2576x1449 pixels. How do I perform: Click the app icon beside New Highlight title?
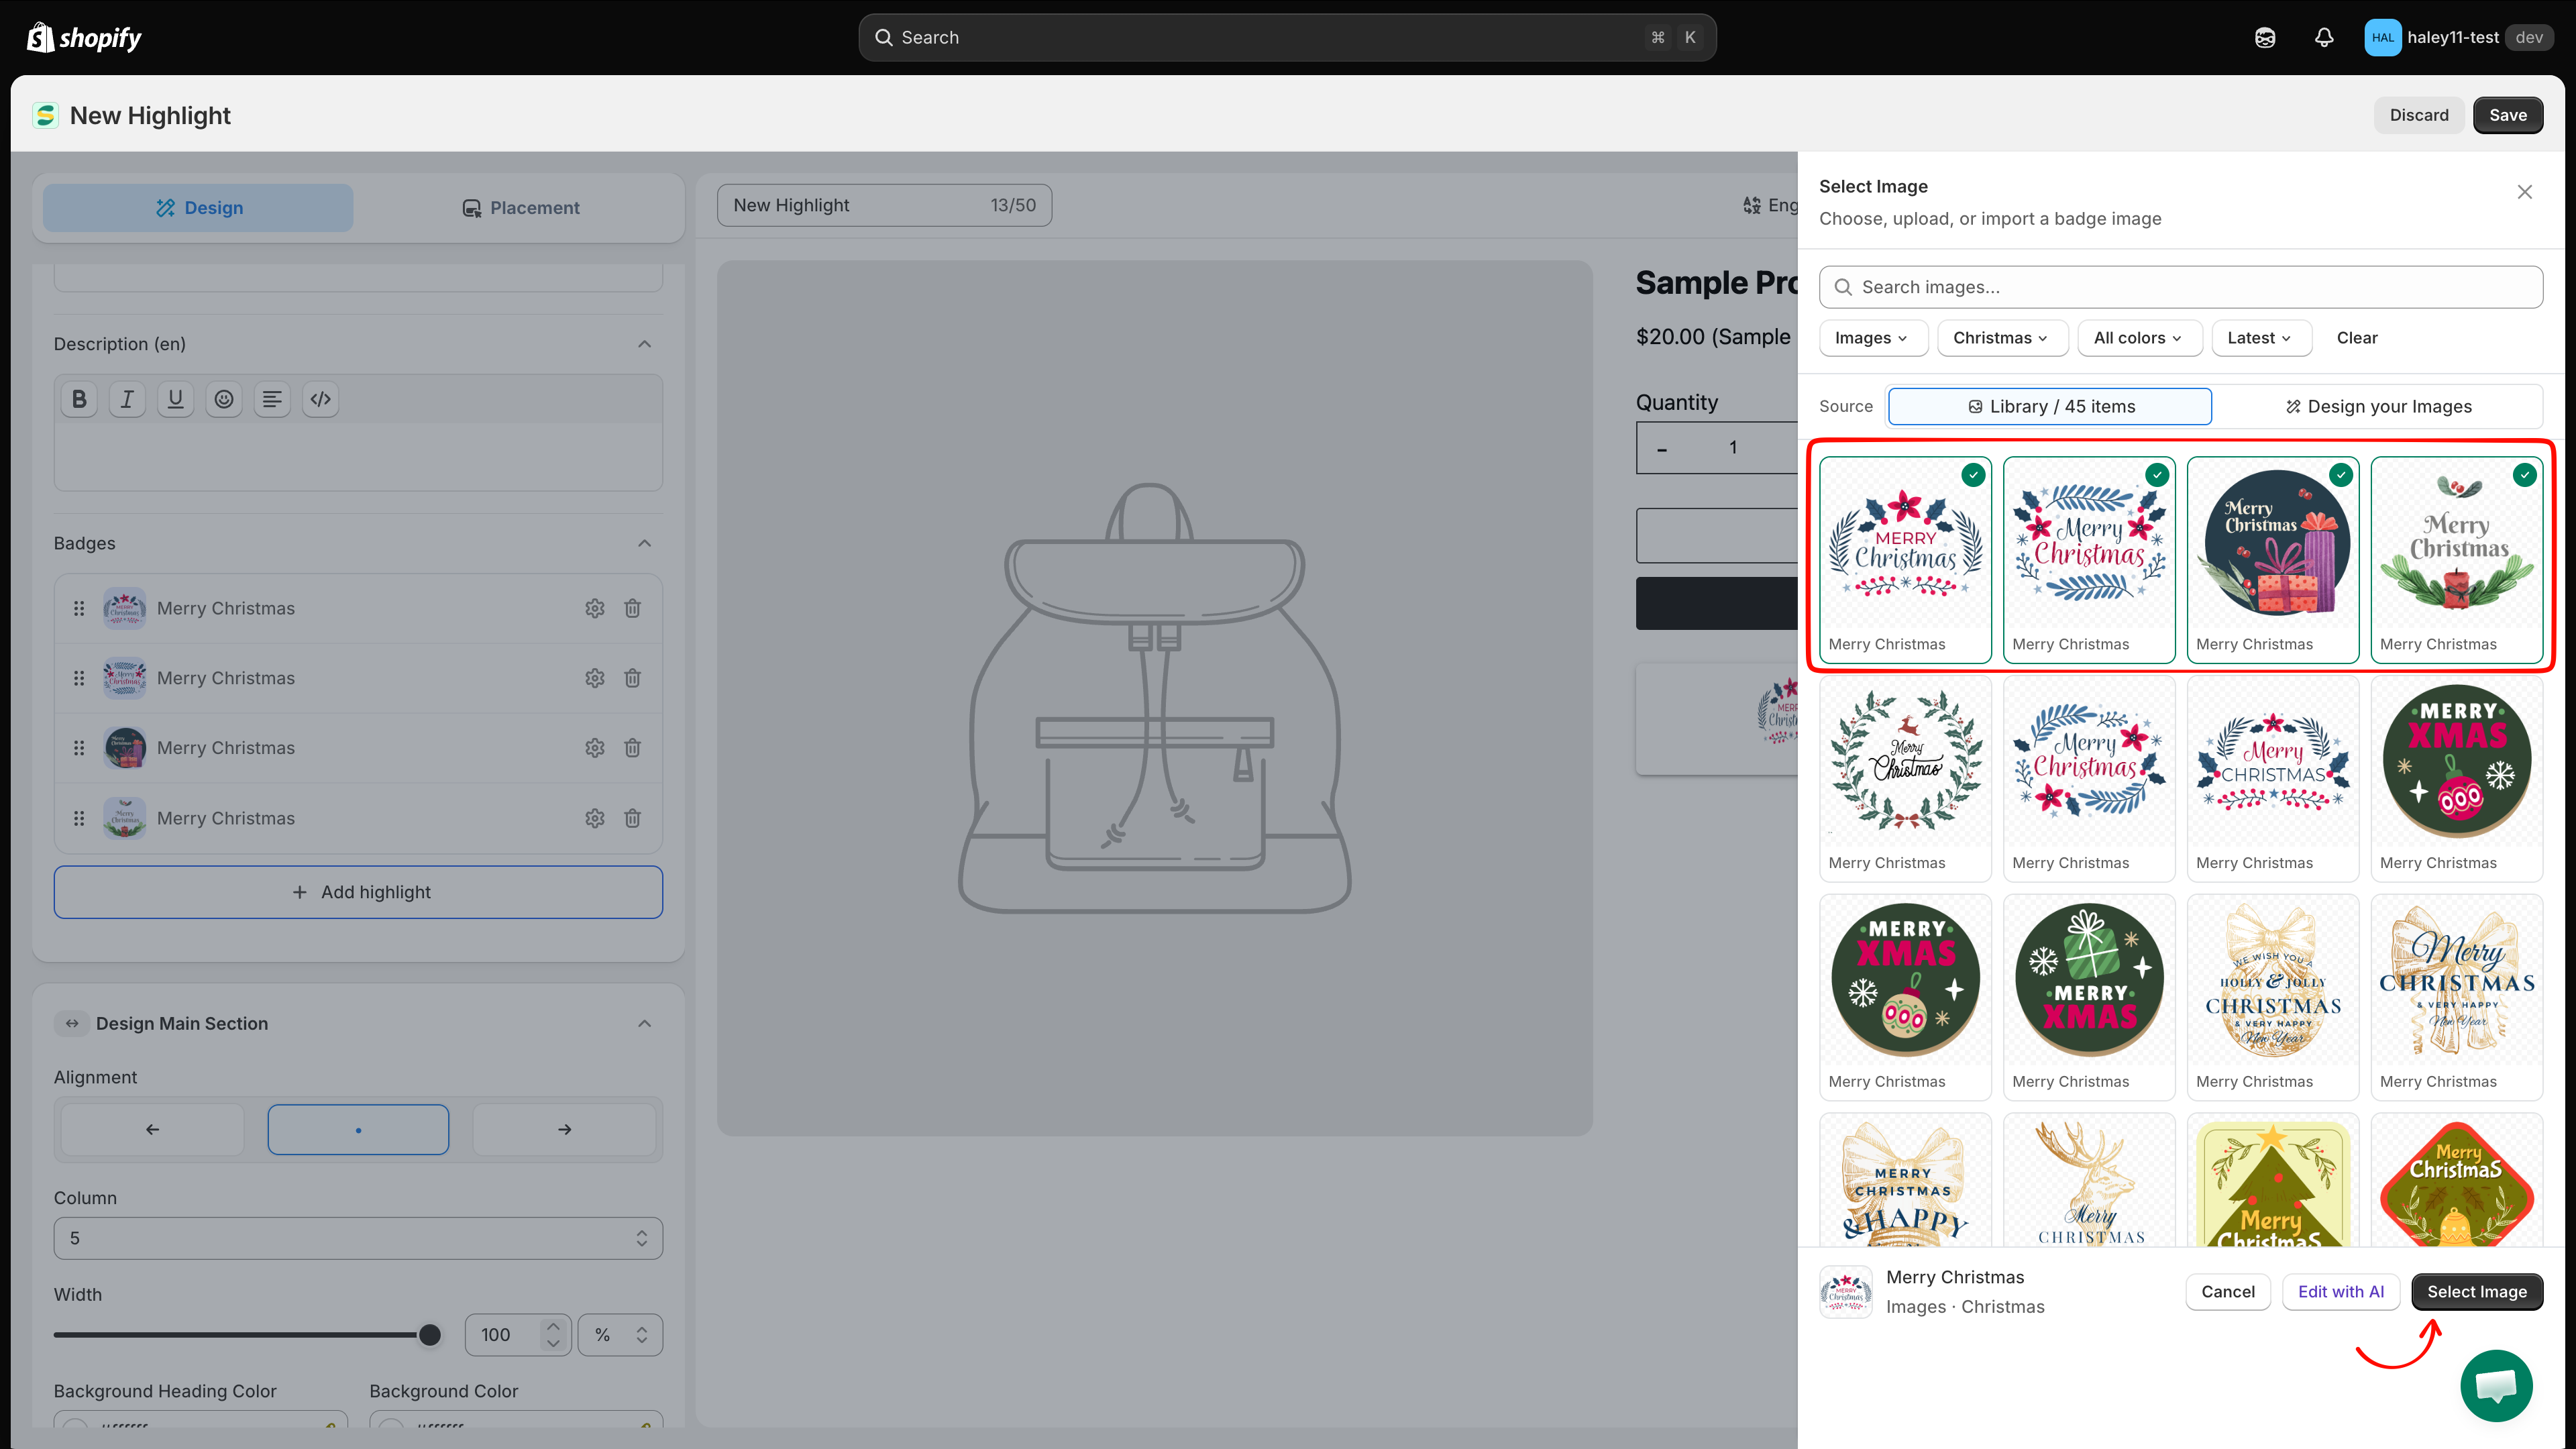point(45,116)
